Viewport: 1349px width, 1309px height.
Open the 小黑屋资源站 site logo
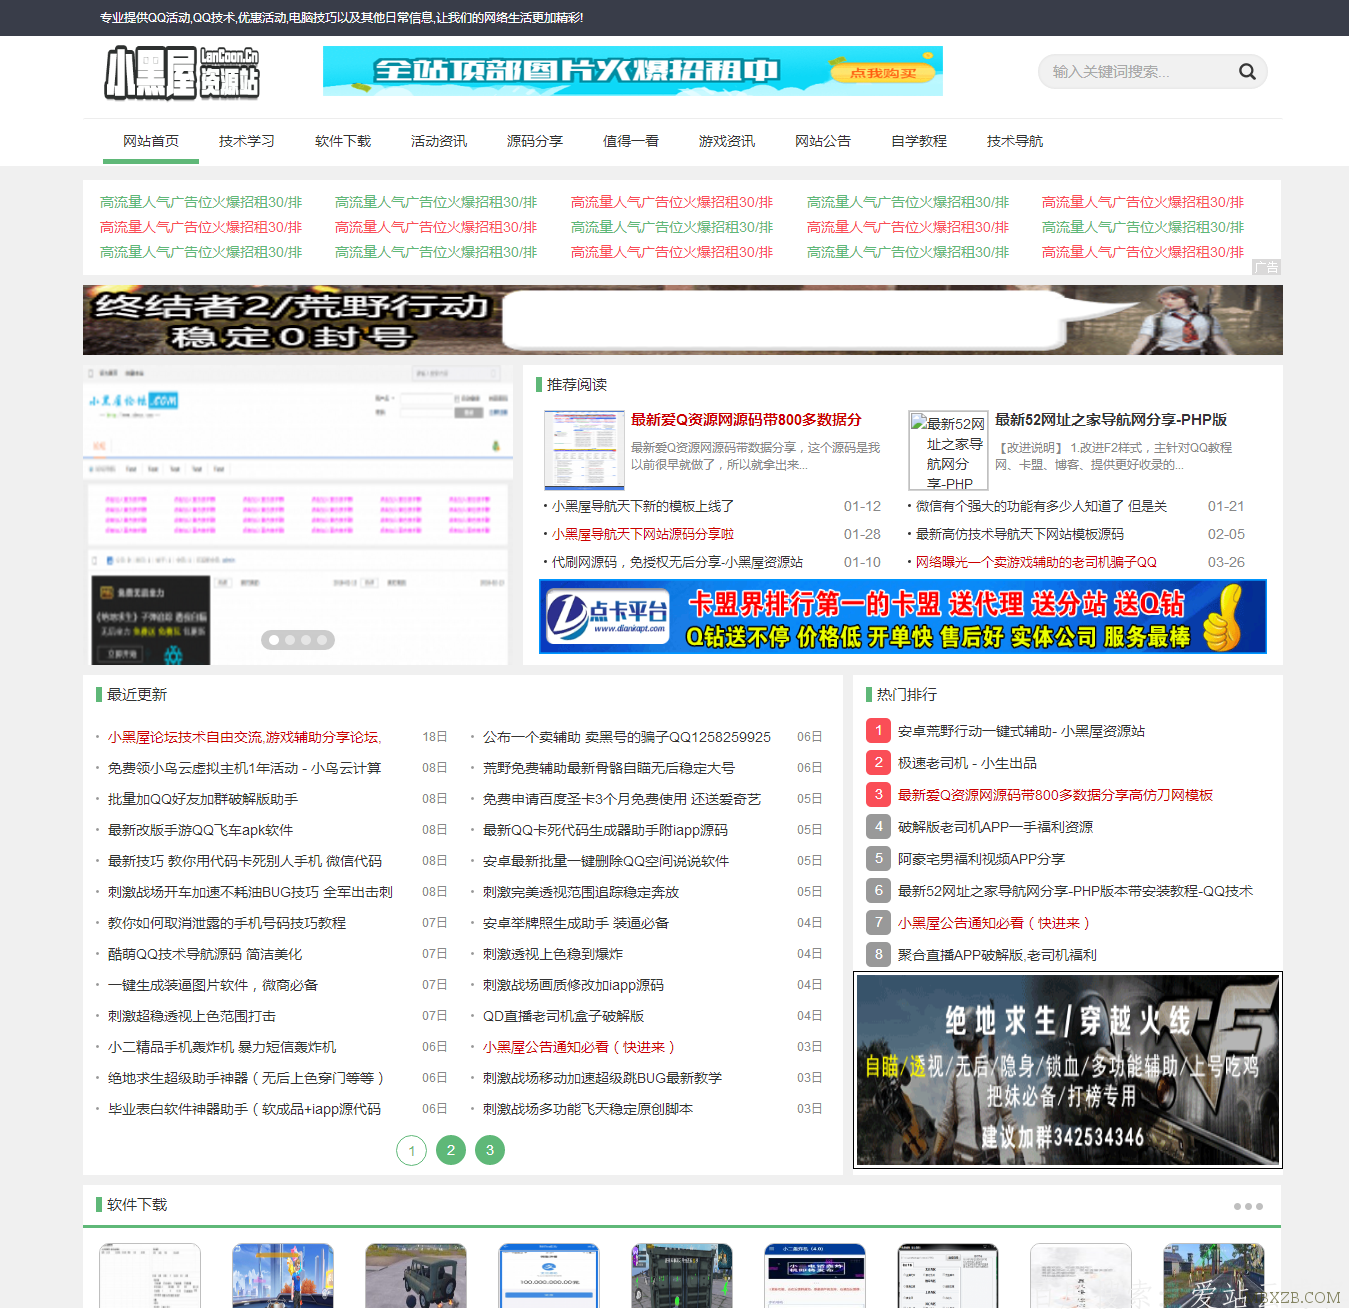(182, 72)
